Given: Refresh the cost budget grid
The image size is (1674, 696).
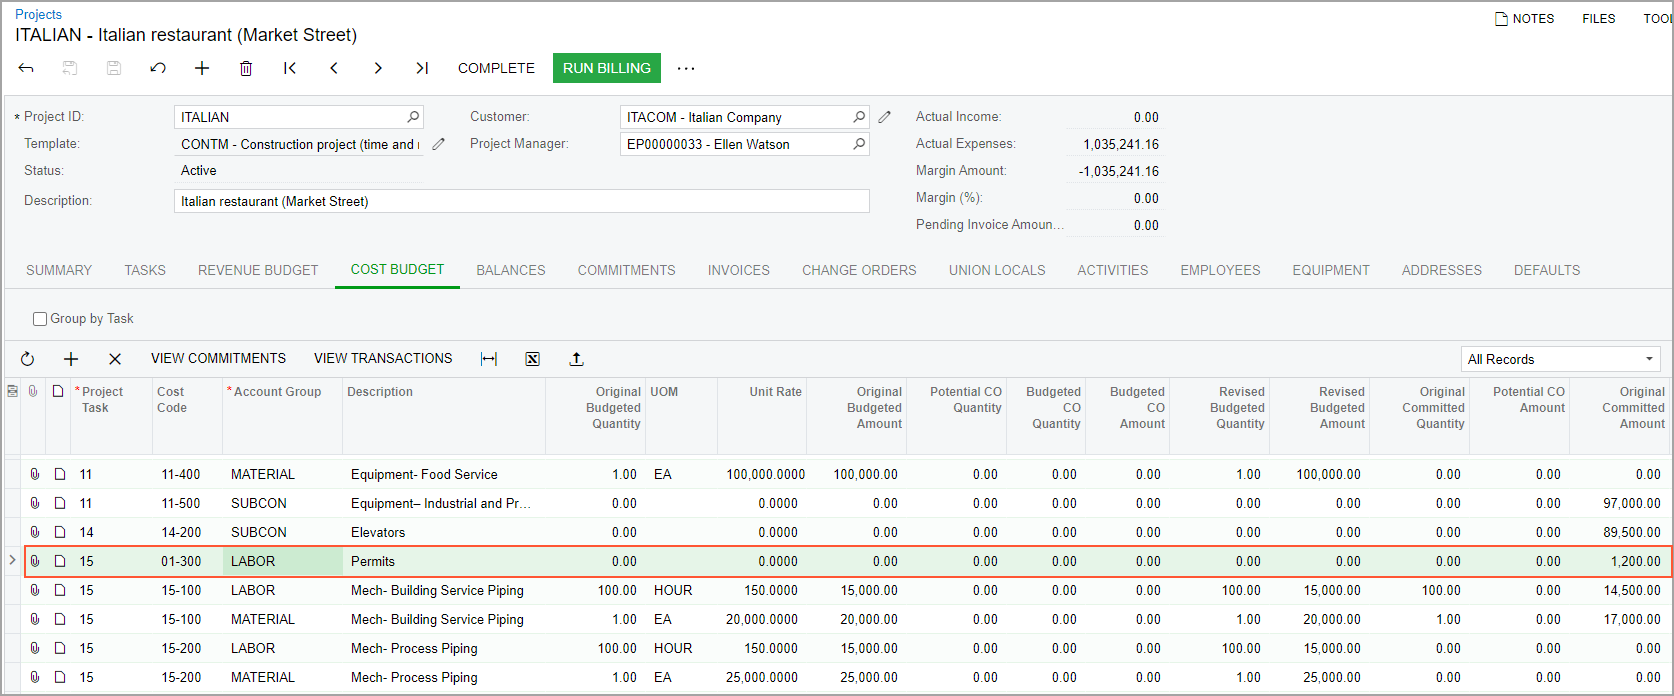Looking at the screenshot, I should coord(28,359).
